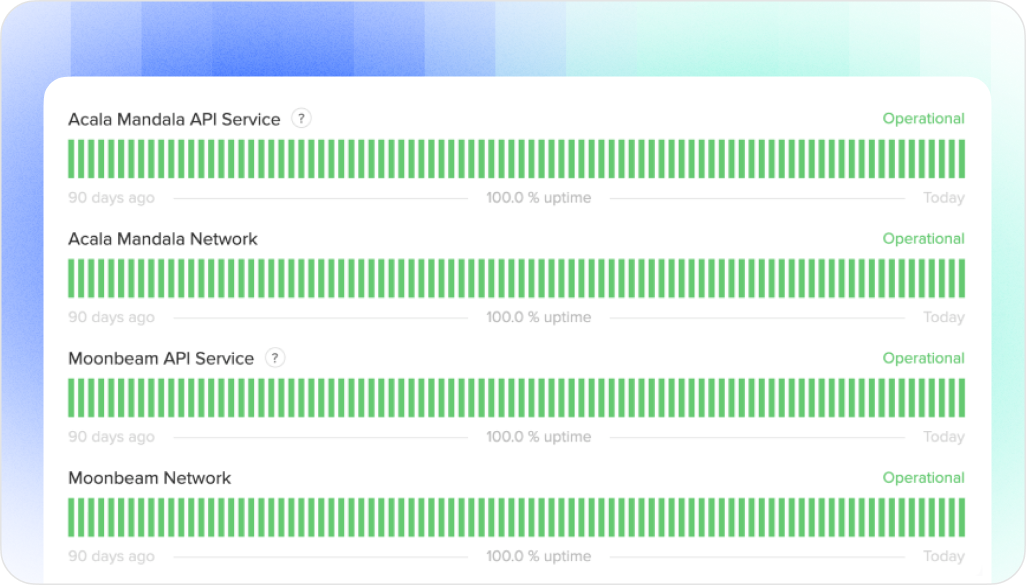The height and width of the screenshot is (585, 1026).
Task: Open help icon beside Acala Mandala API Service
Action: coord(301,118)
